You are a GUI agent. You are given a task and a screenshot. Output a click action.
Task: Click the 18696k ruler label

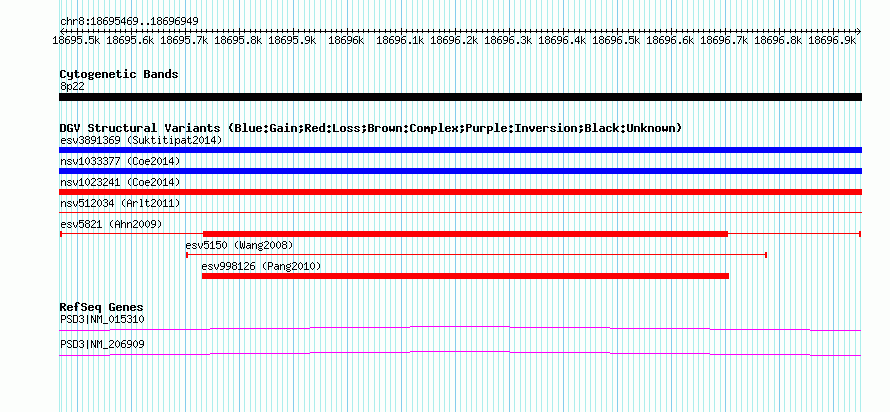coord(346,41)
